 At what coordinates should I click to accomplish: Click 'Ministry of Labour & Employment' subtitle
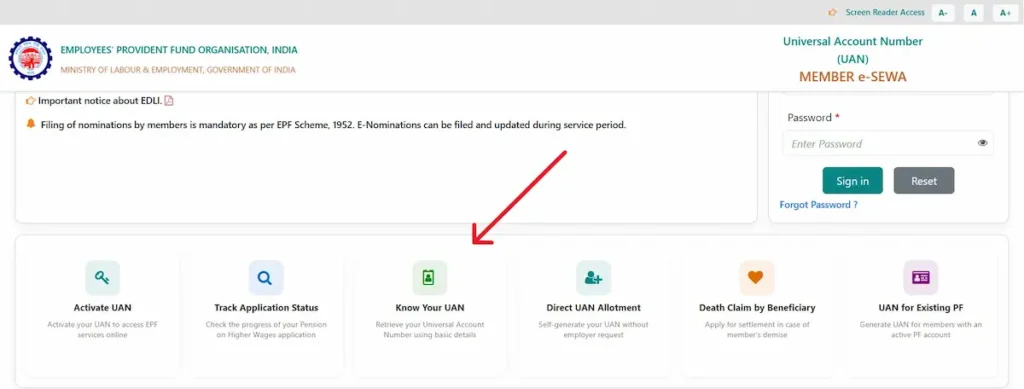pyautogui.click(x=178, y=70)
